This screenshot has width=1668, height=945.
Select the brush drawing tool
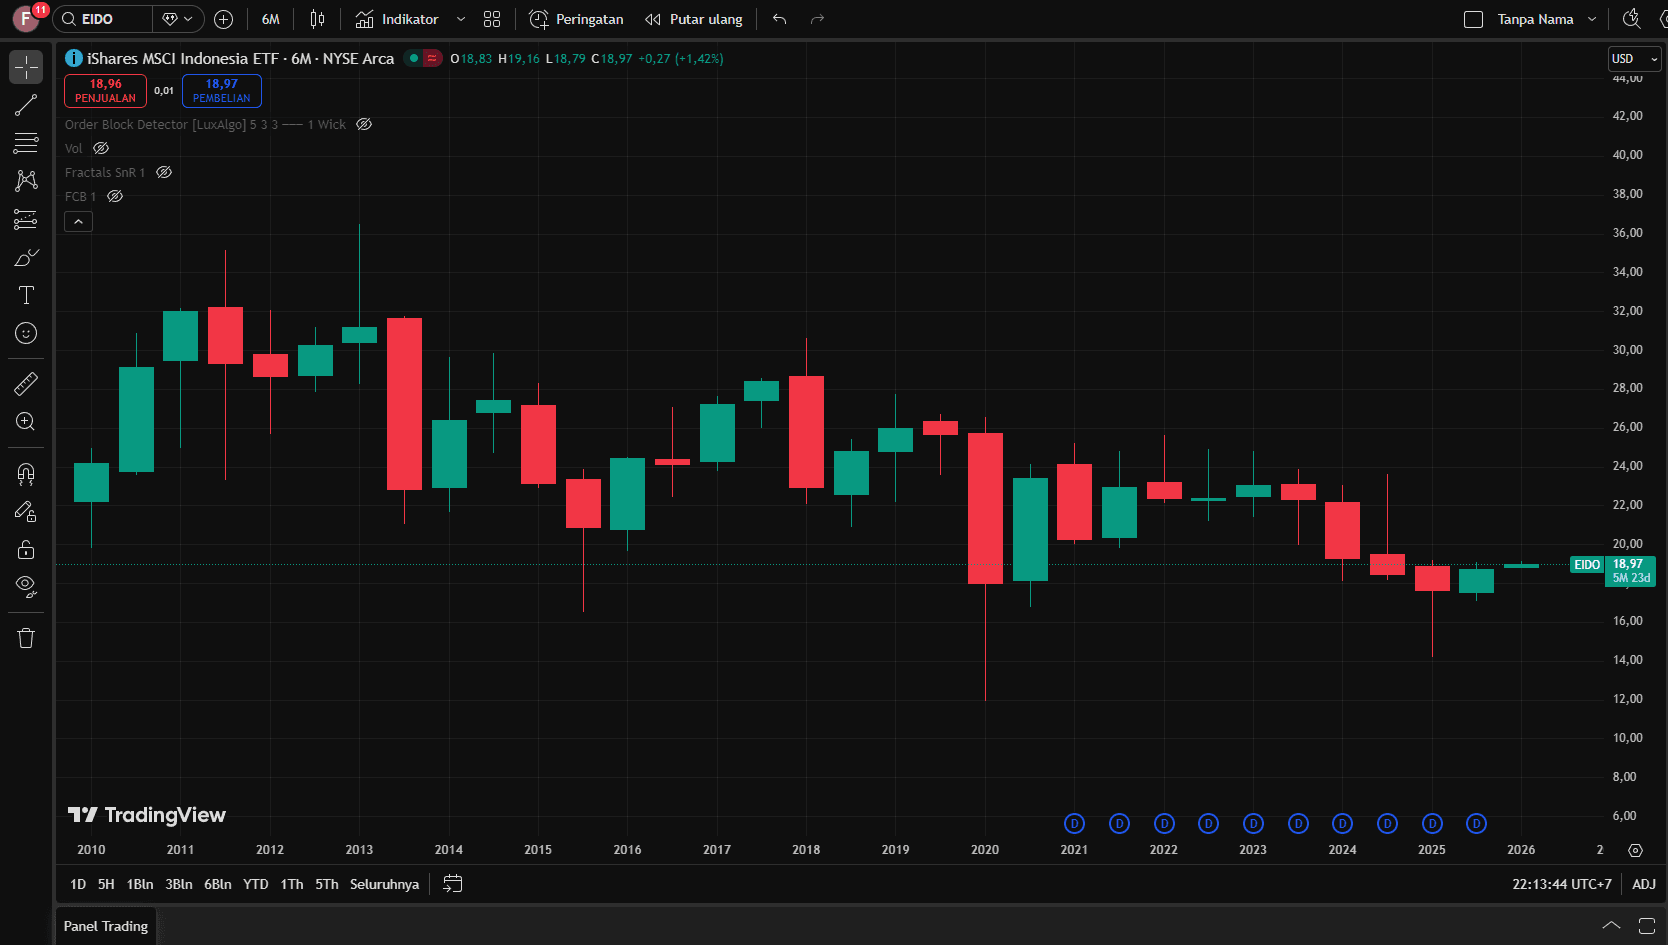pyautogui.click(x=26, y=257)
